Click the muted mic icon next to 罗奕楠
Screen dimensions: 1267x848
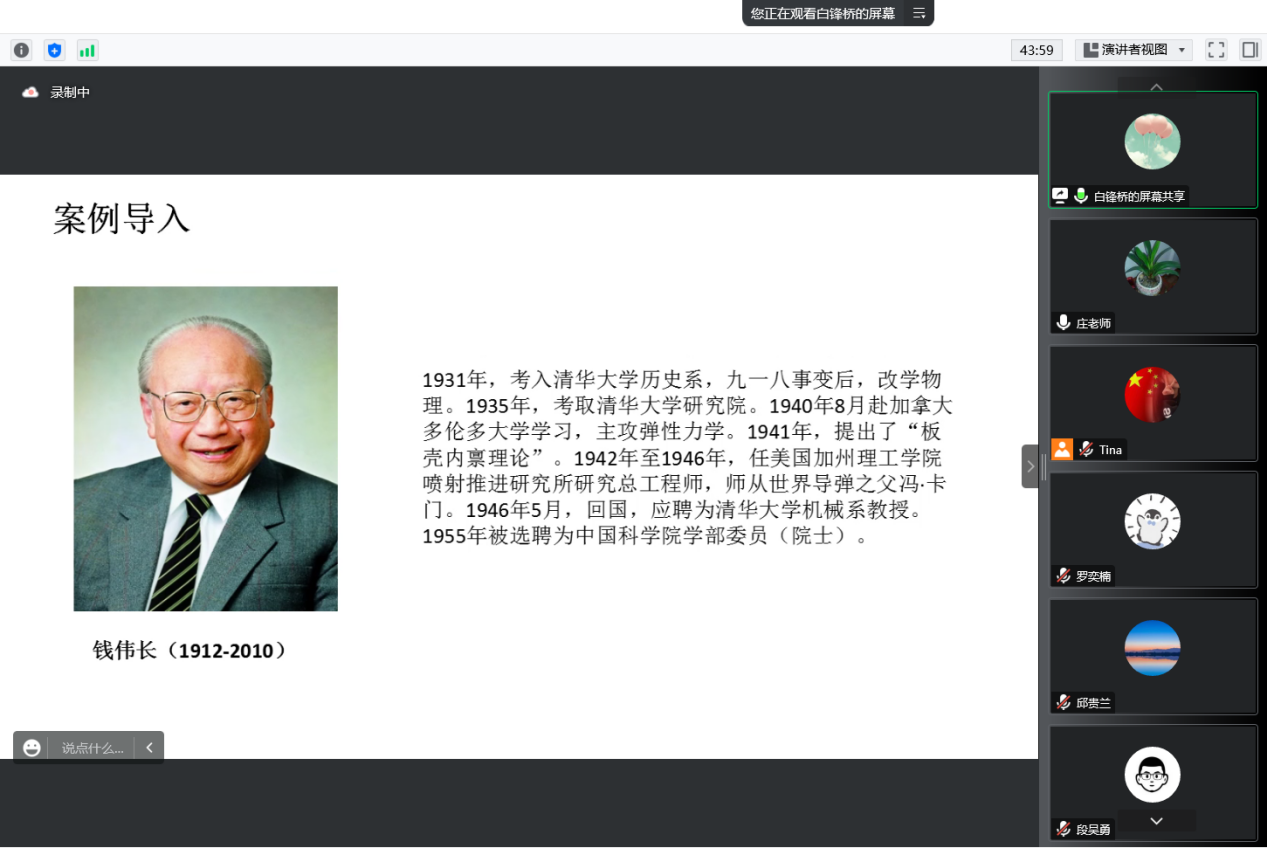(x=1063, y=576)
